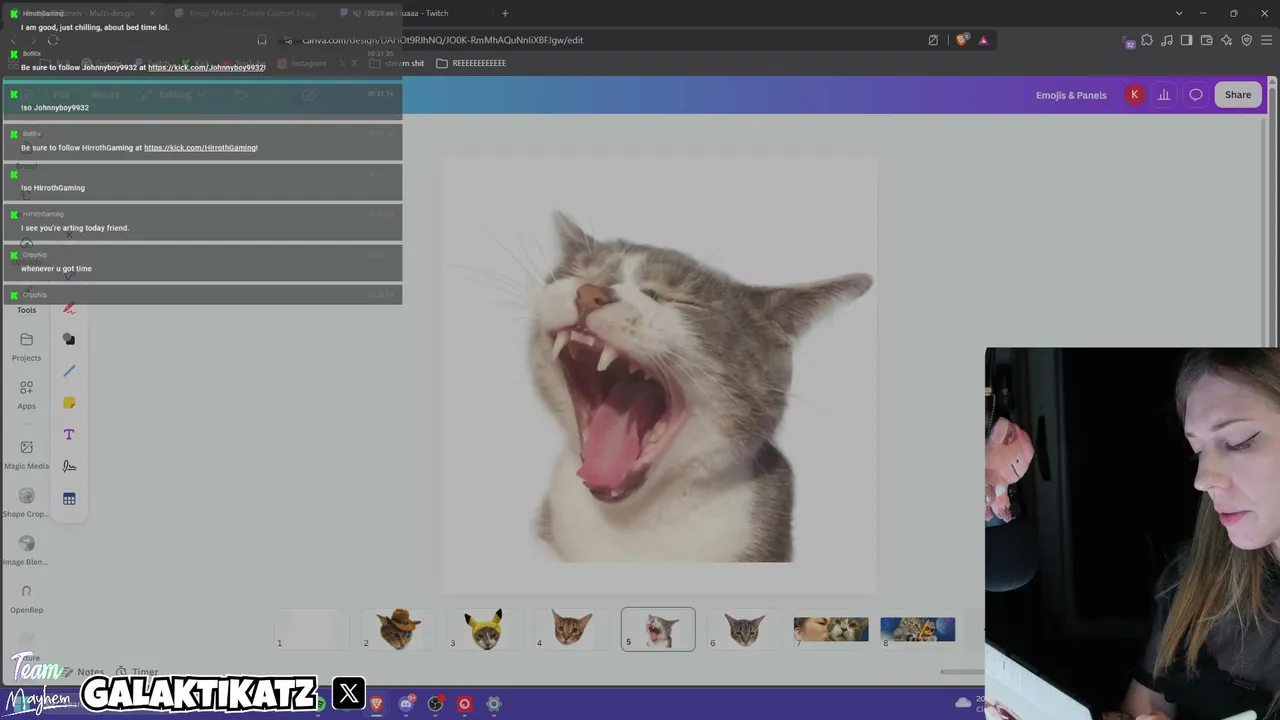Open the Magic Media app
The width and height of the screenshot is (1280, 720).
(x=27, y=454)
